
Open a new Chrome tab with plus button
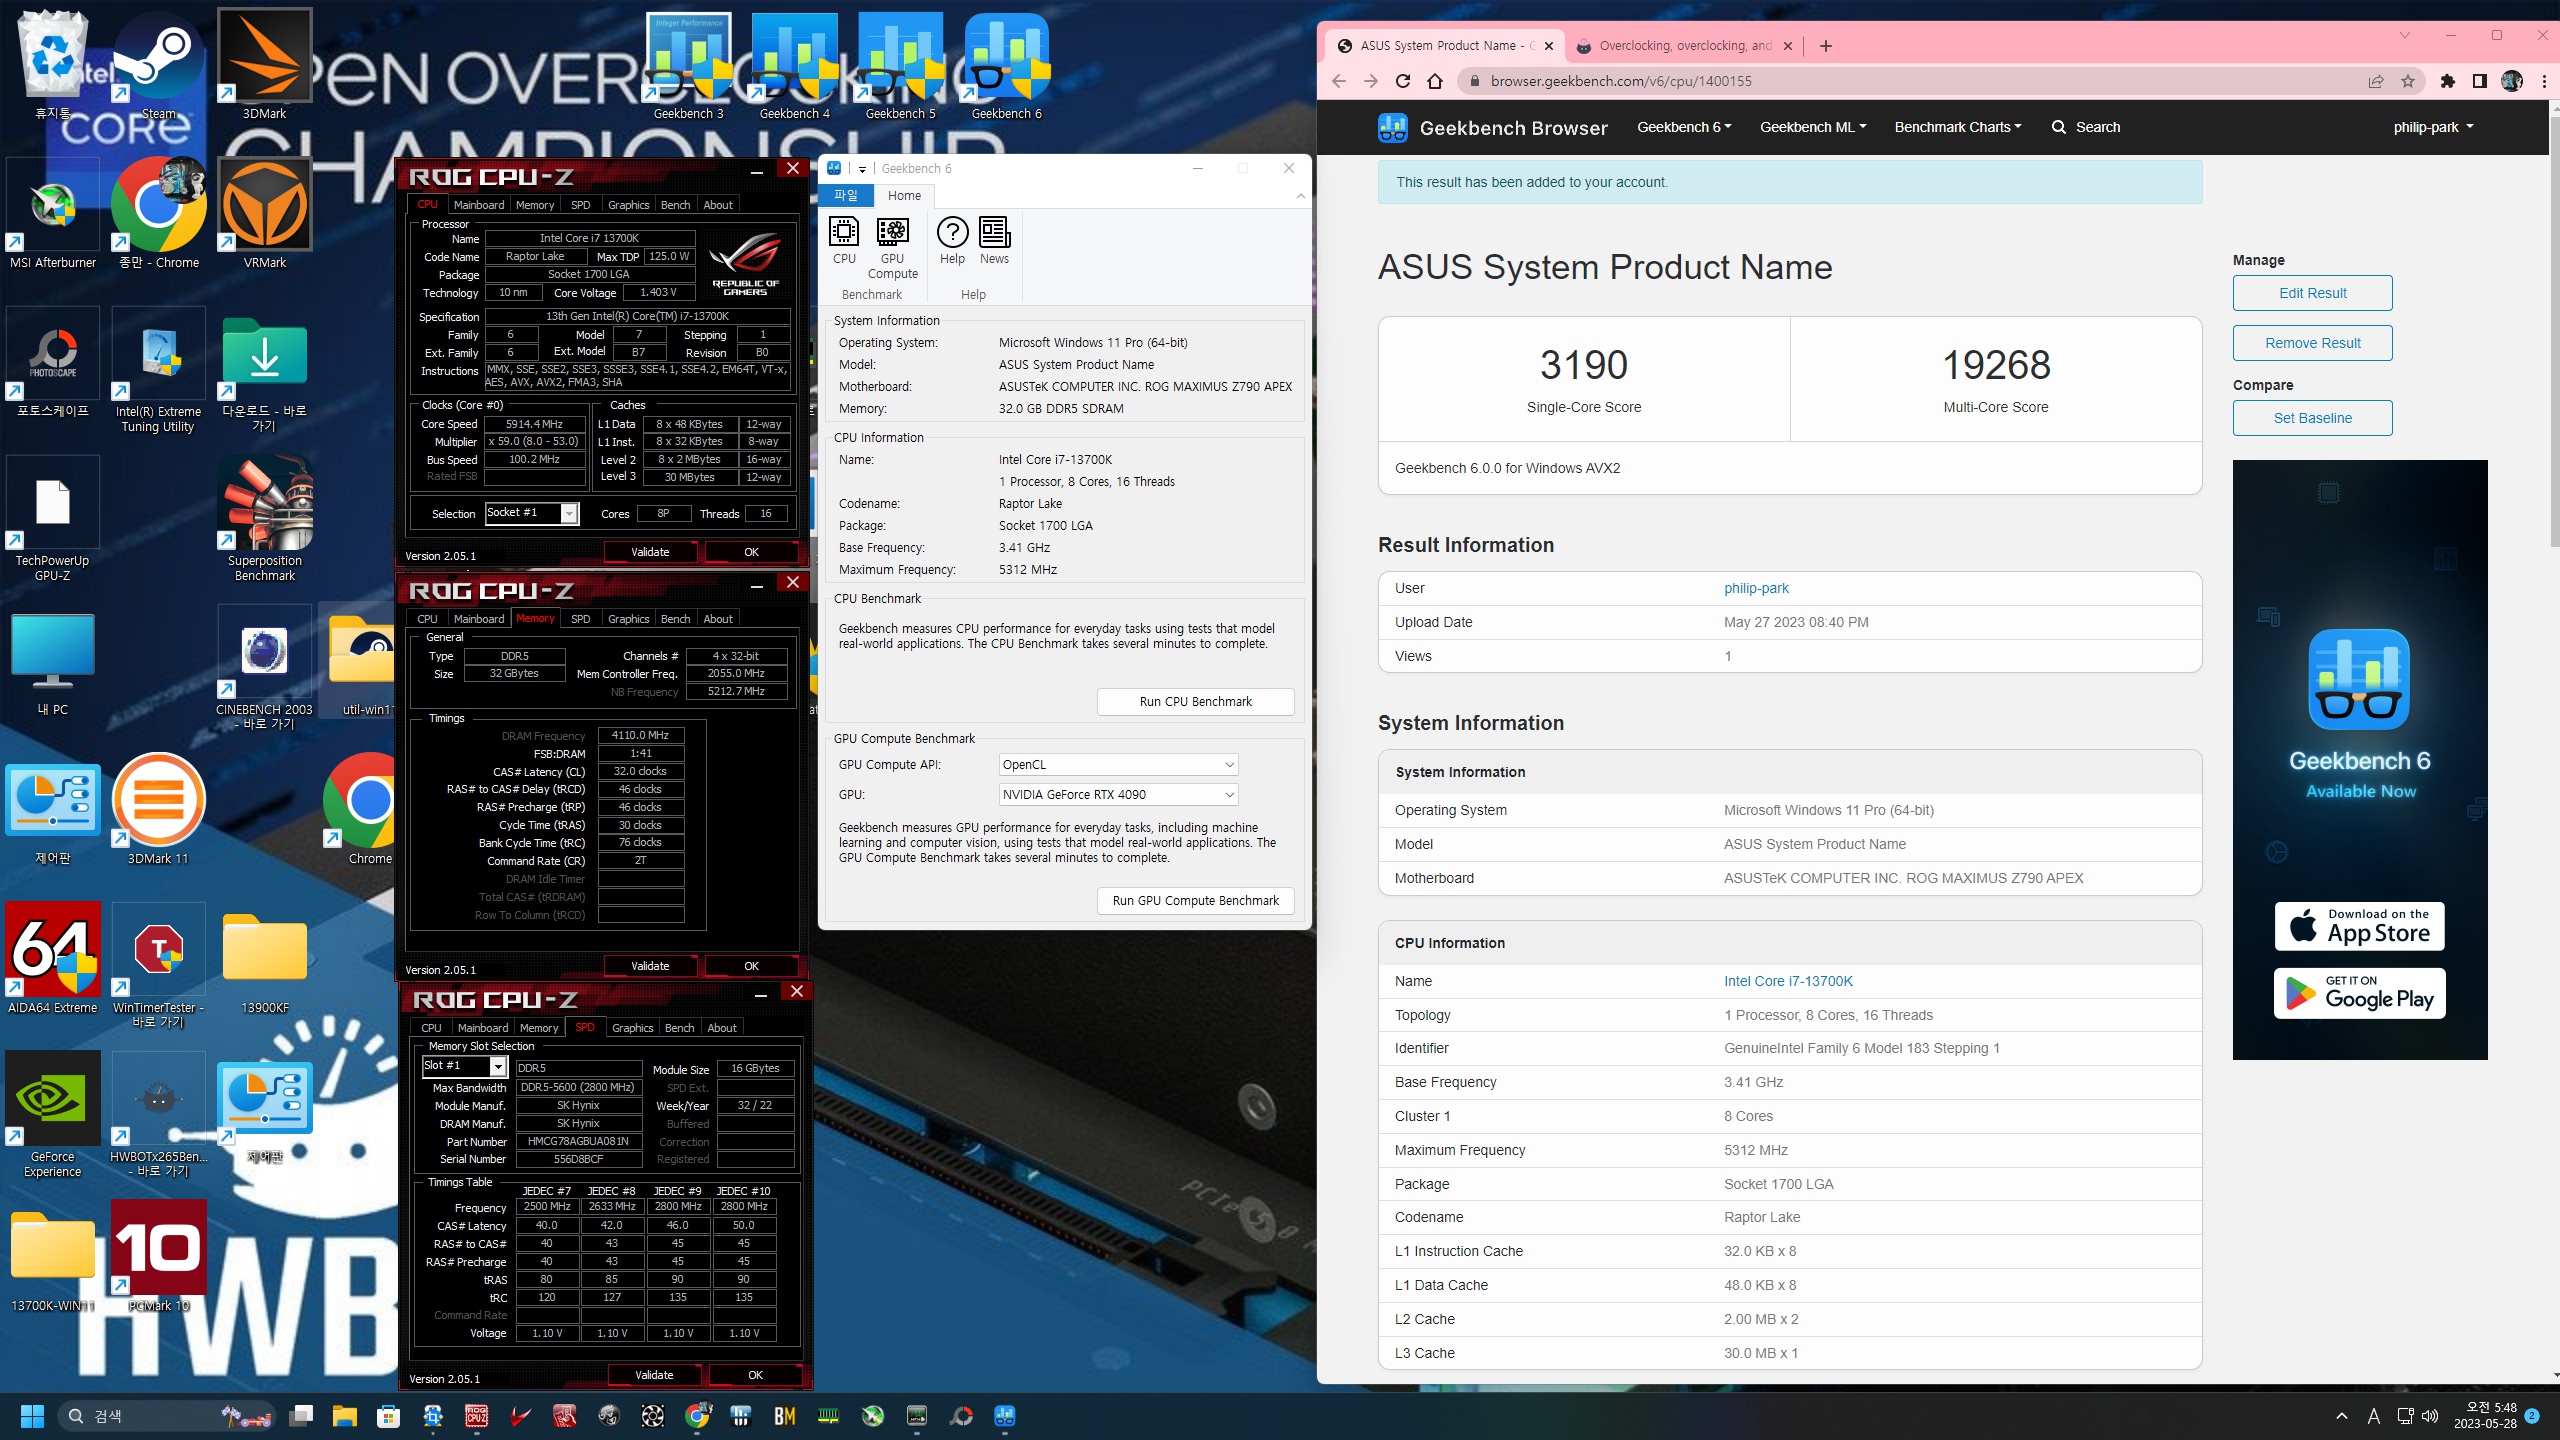pyautogui.click(x=1825, y=46)
